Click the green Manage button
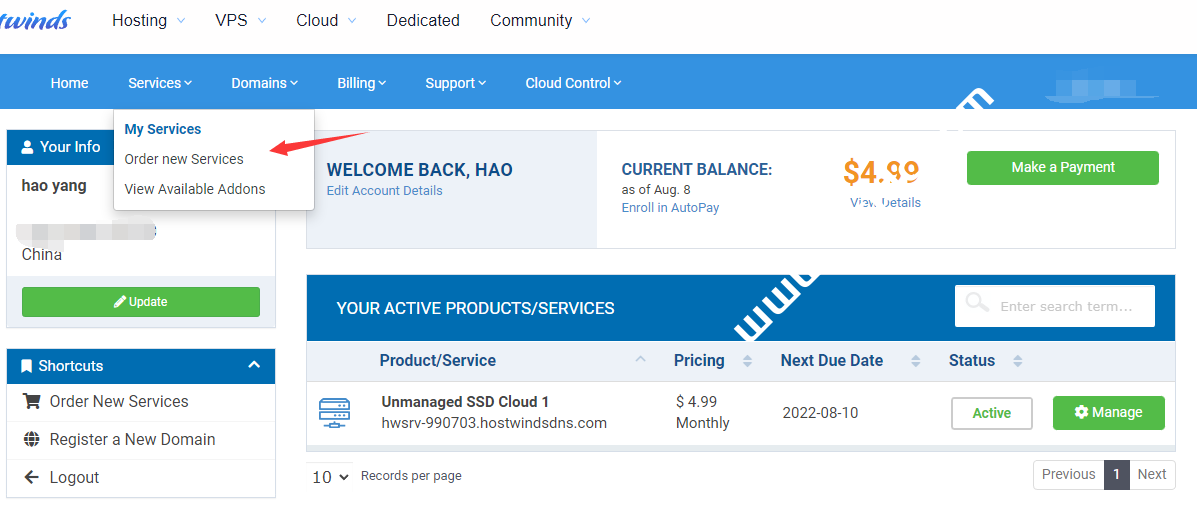This screenshot has width=1197, height=505. point(1108,413)
